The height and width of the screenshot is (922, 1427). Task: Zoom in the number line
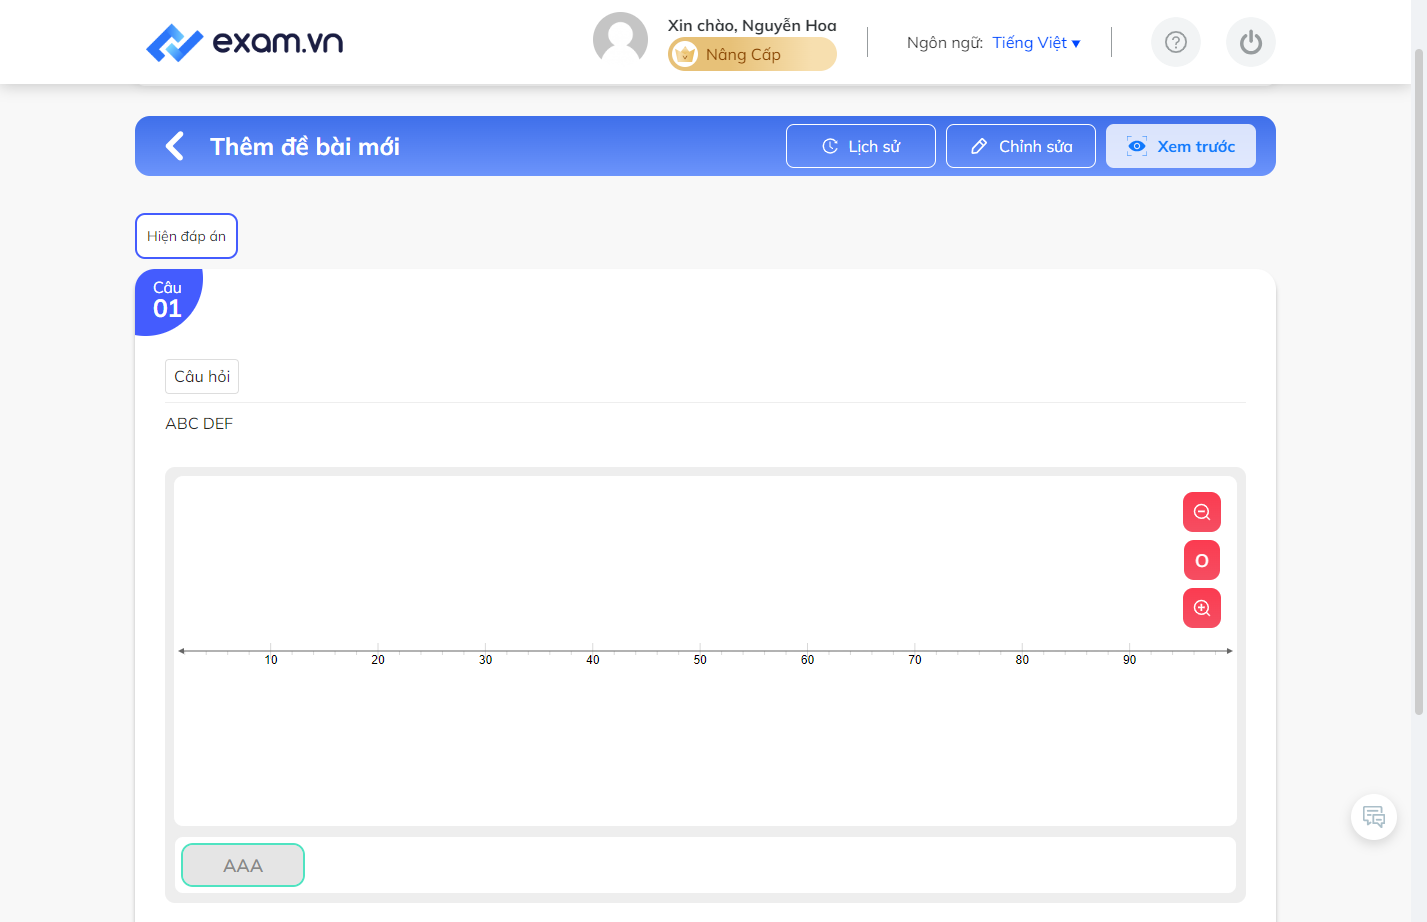pyautogui.click(x=1202, y=608)
